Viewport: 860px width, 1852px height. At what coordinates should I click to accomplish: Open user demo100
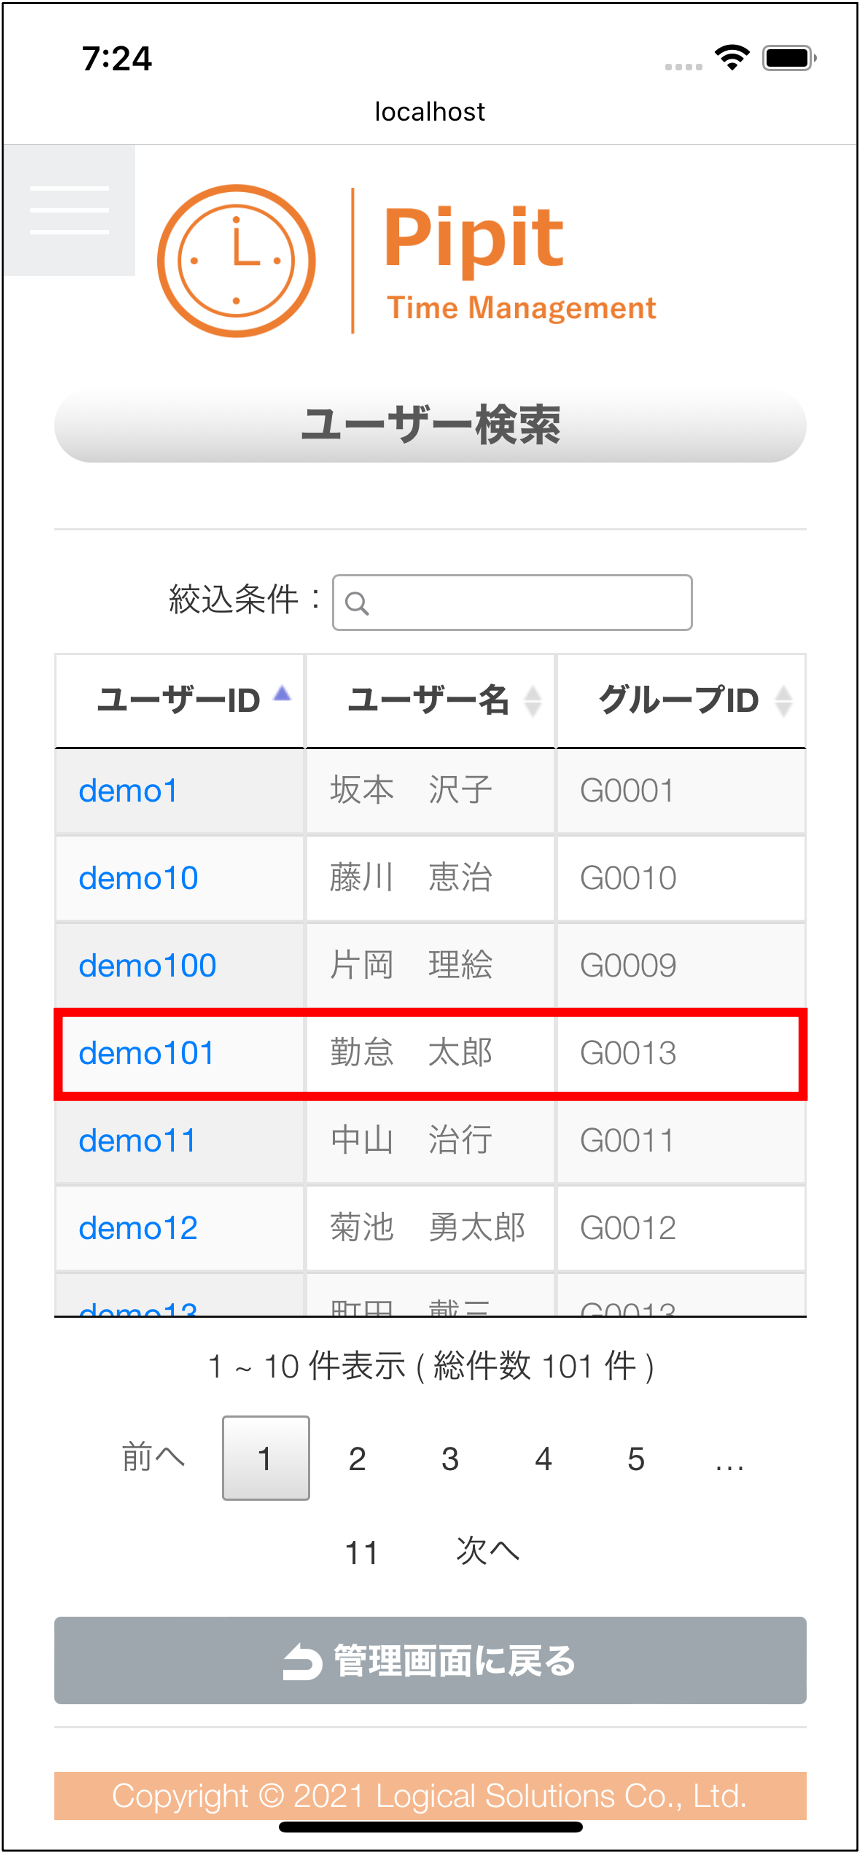click(147, 966)
